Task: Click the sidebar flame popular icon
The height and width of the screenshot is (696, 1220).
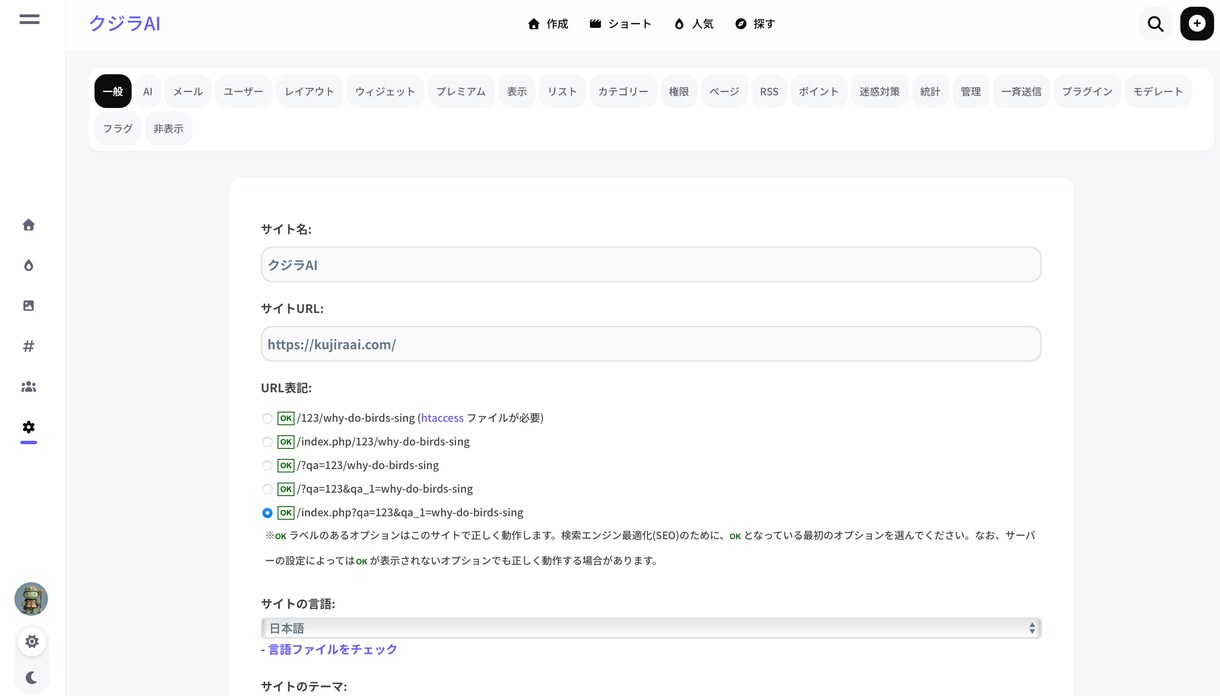Action: pos(29,265)
